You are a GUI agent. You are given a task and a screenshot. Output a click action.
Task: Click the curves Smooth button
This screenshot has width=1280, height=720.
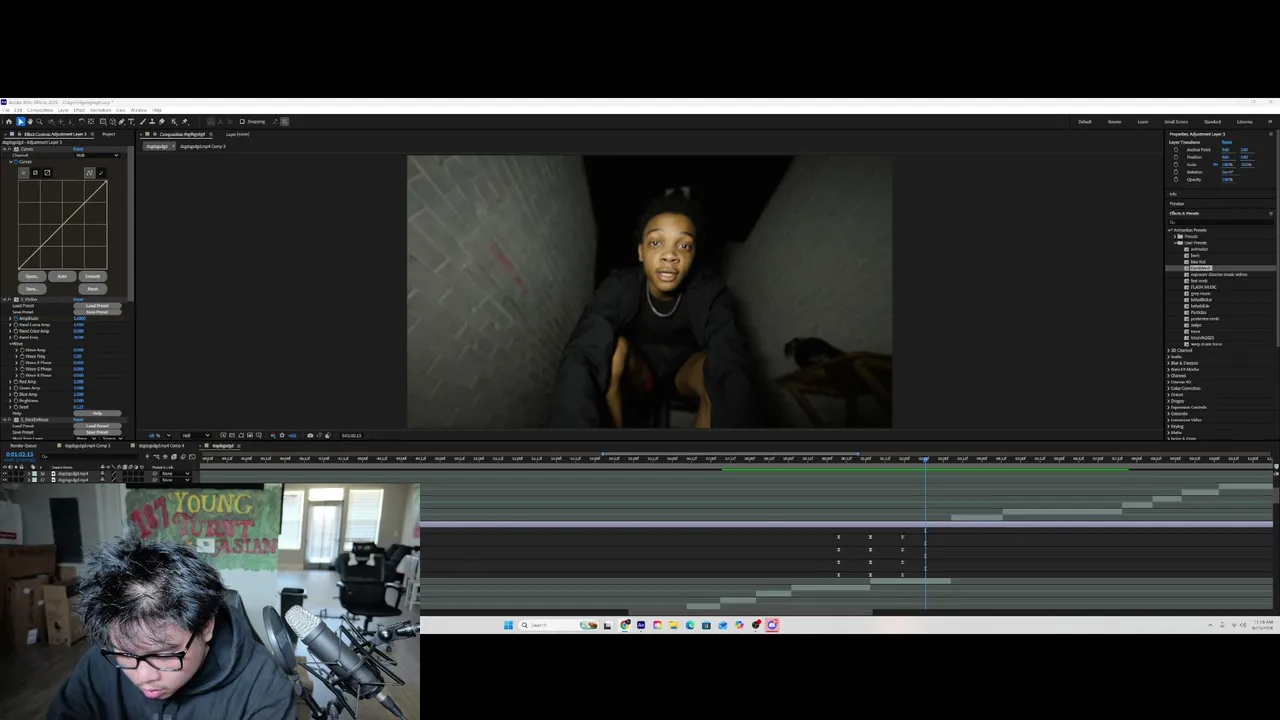tap(92, 277)
